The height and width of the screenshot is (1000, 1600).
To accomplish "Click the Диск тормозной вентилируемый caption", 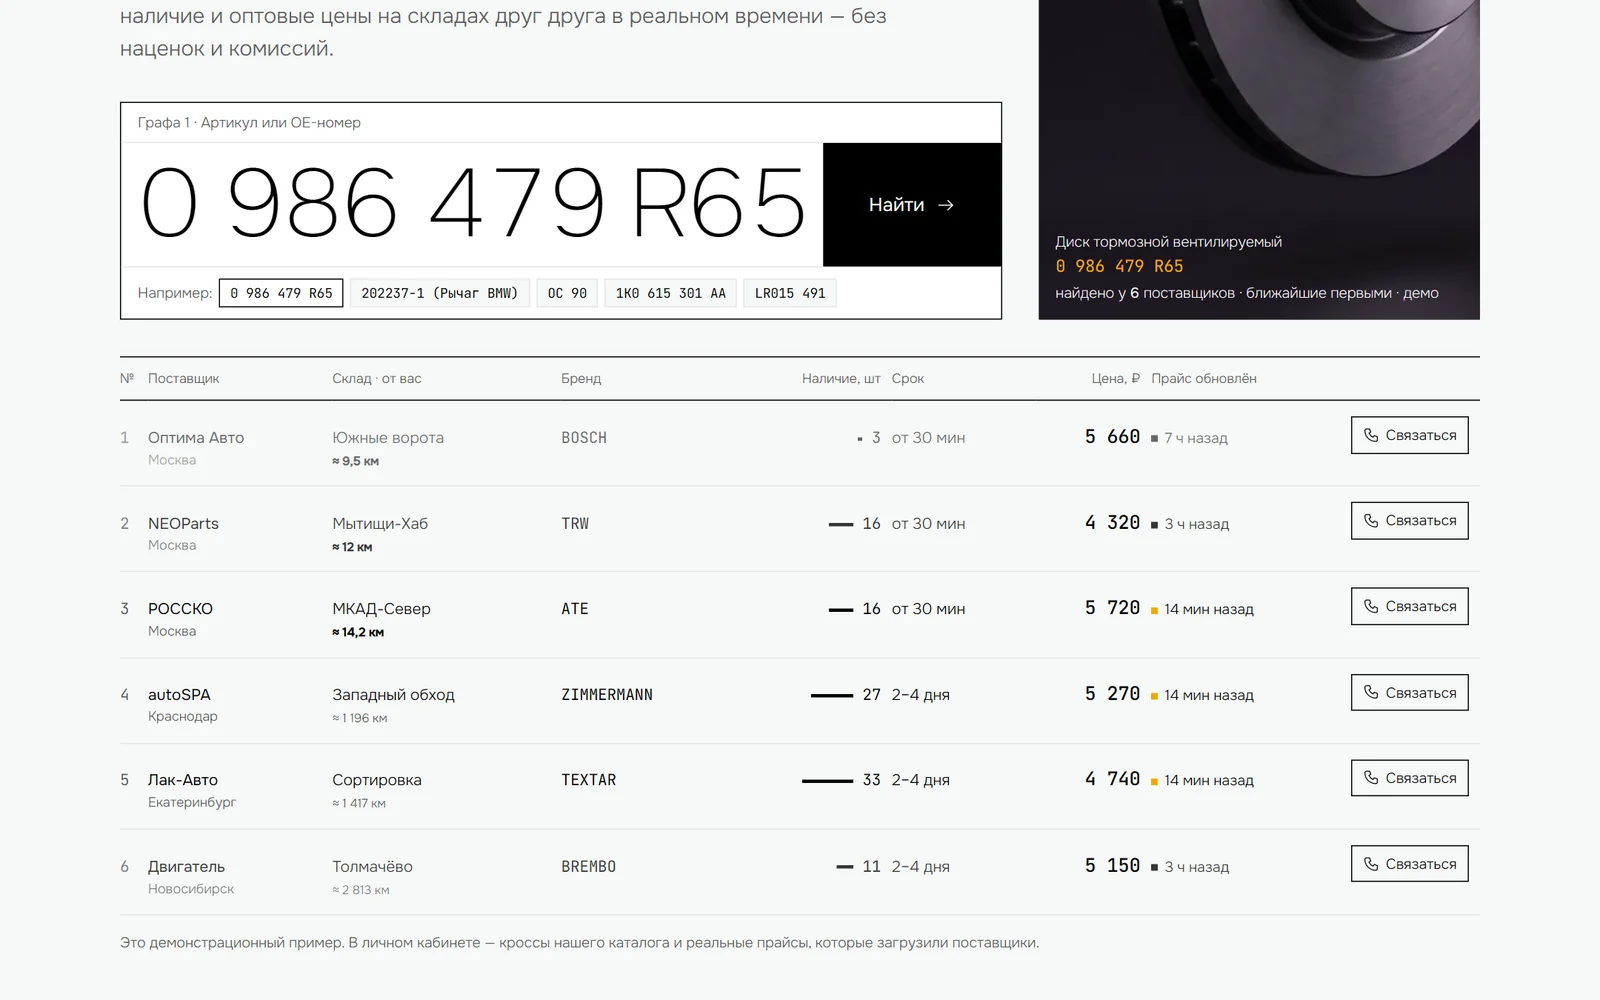I will click(1168, 242).
